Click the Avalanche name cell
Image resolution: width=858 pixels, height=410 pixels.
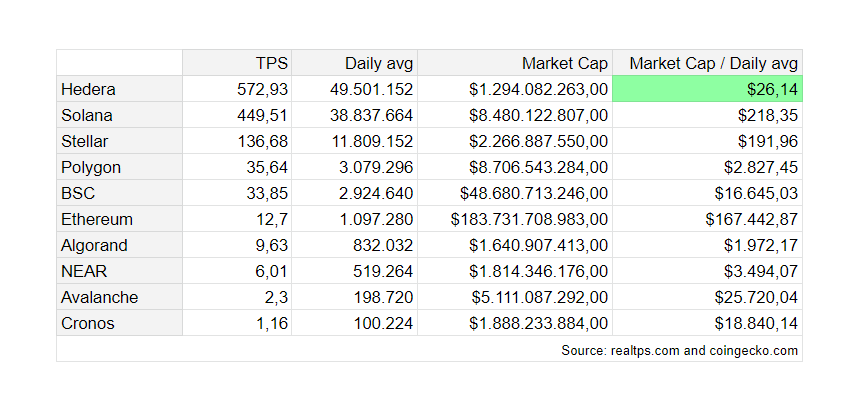click(119, 297)
